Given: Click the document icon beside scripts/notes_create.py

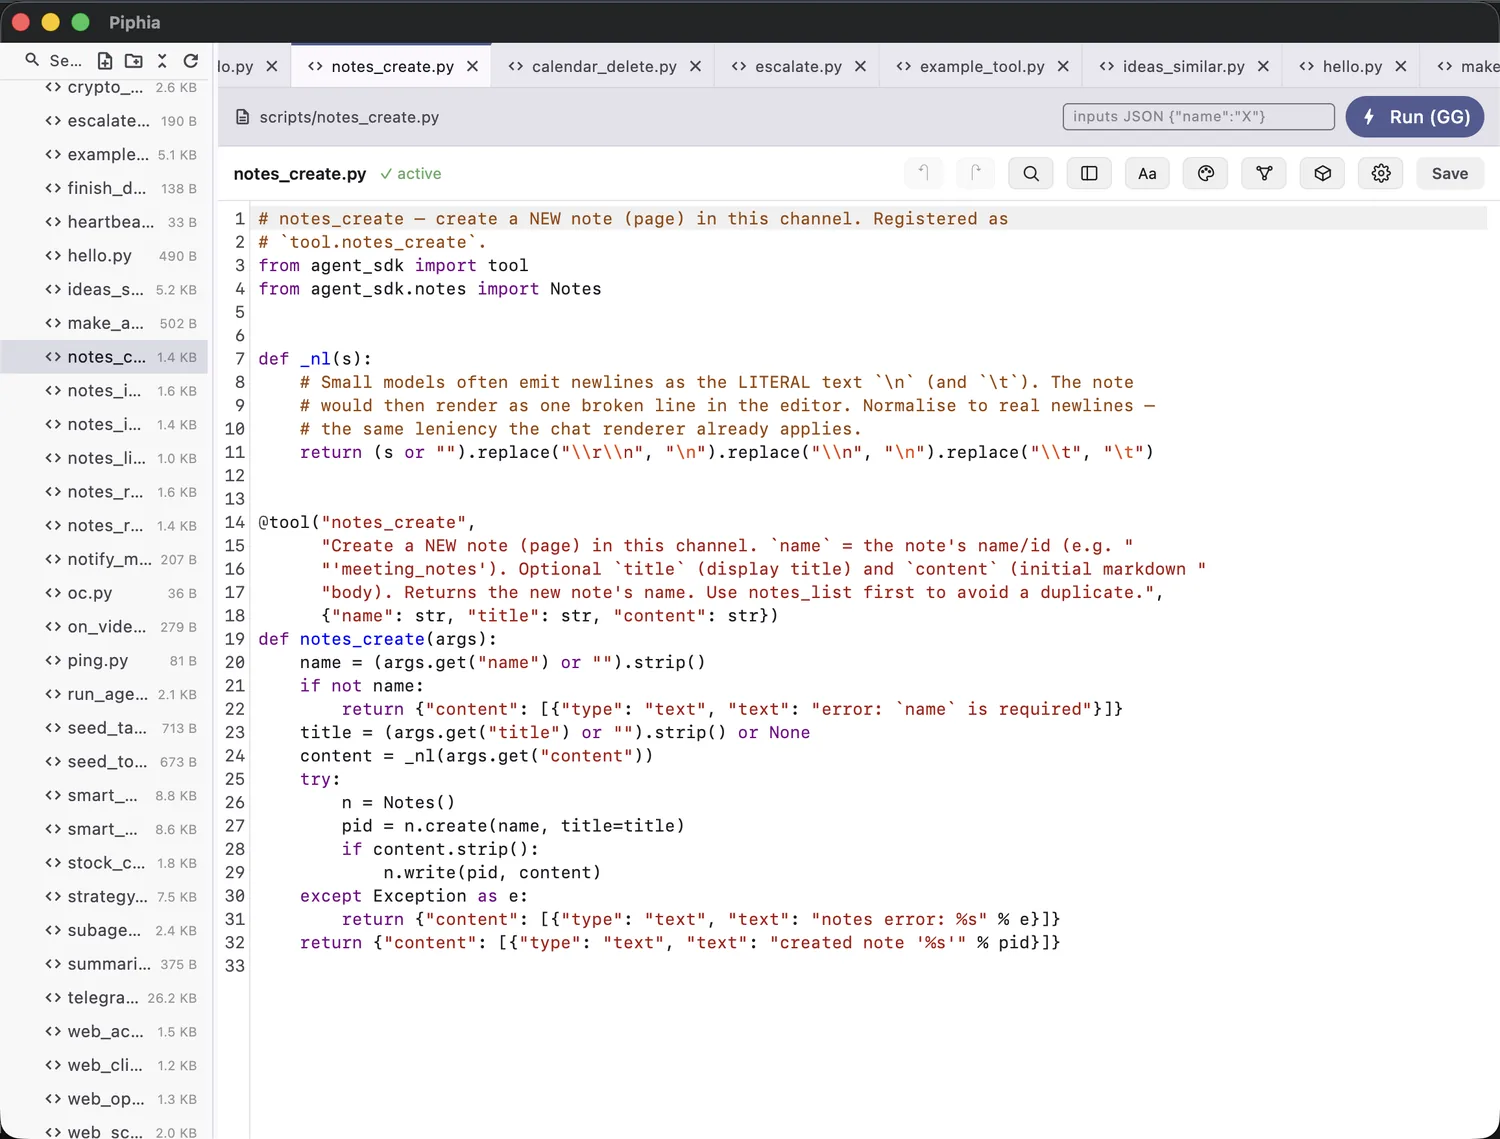Looking at the screenshot, I should pos(242,117).
